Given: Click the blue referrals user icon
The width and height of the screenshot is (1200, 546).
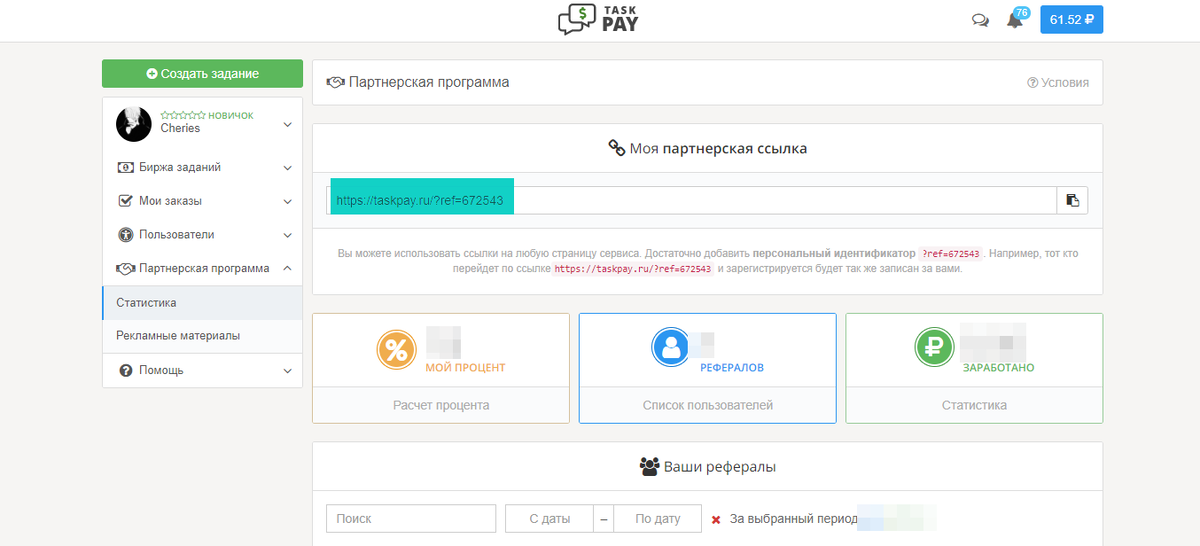Looking at the screenshot, I should coord(671,348).
